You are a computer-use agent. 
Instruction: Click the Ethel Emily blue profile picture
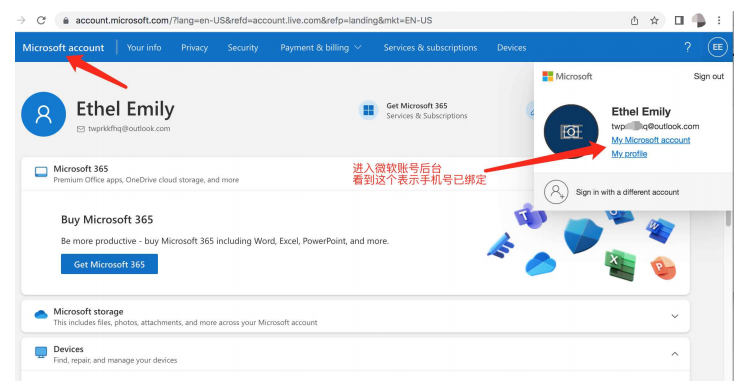point(43,114)
